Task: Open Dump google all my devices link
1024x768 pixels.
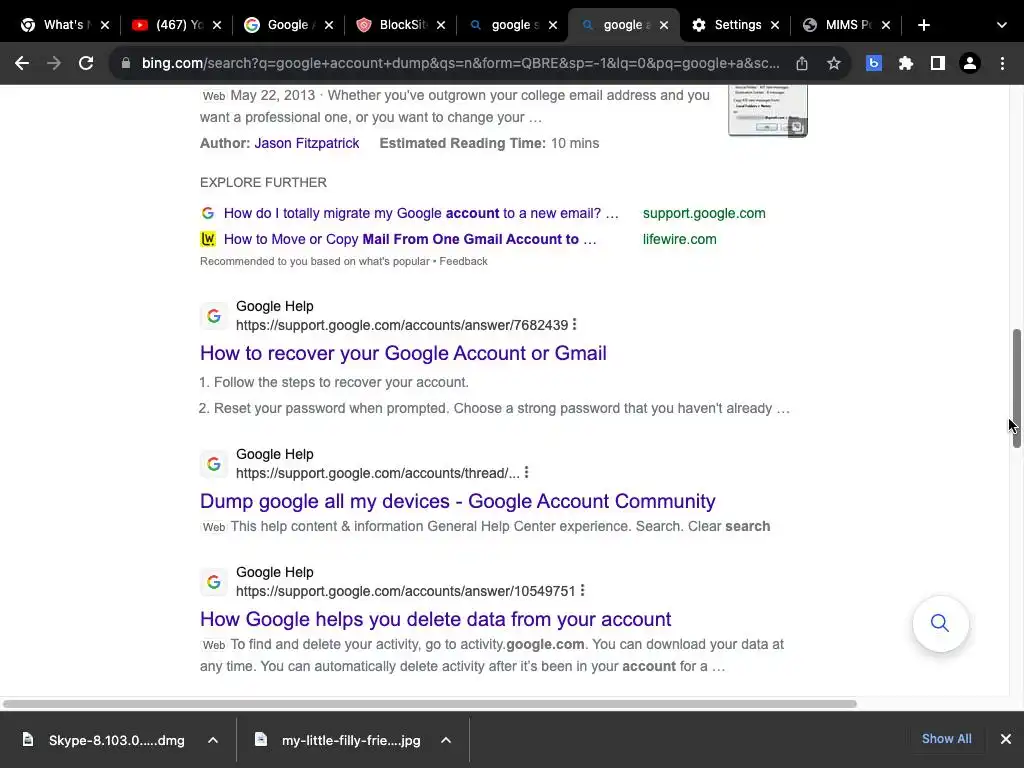Action: (x=457, y=501)
